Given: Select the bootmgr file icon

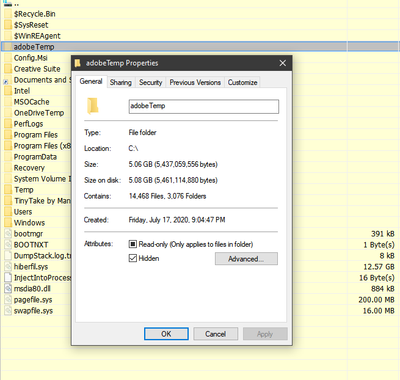Looking at the screenshot, I should [x=8, y=234].
